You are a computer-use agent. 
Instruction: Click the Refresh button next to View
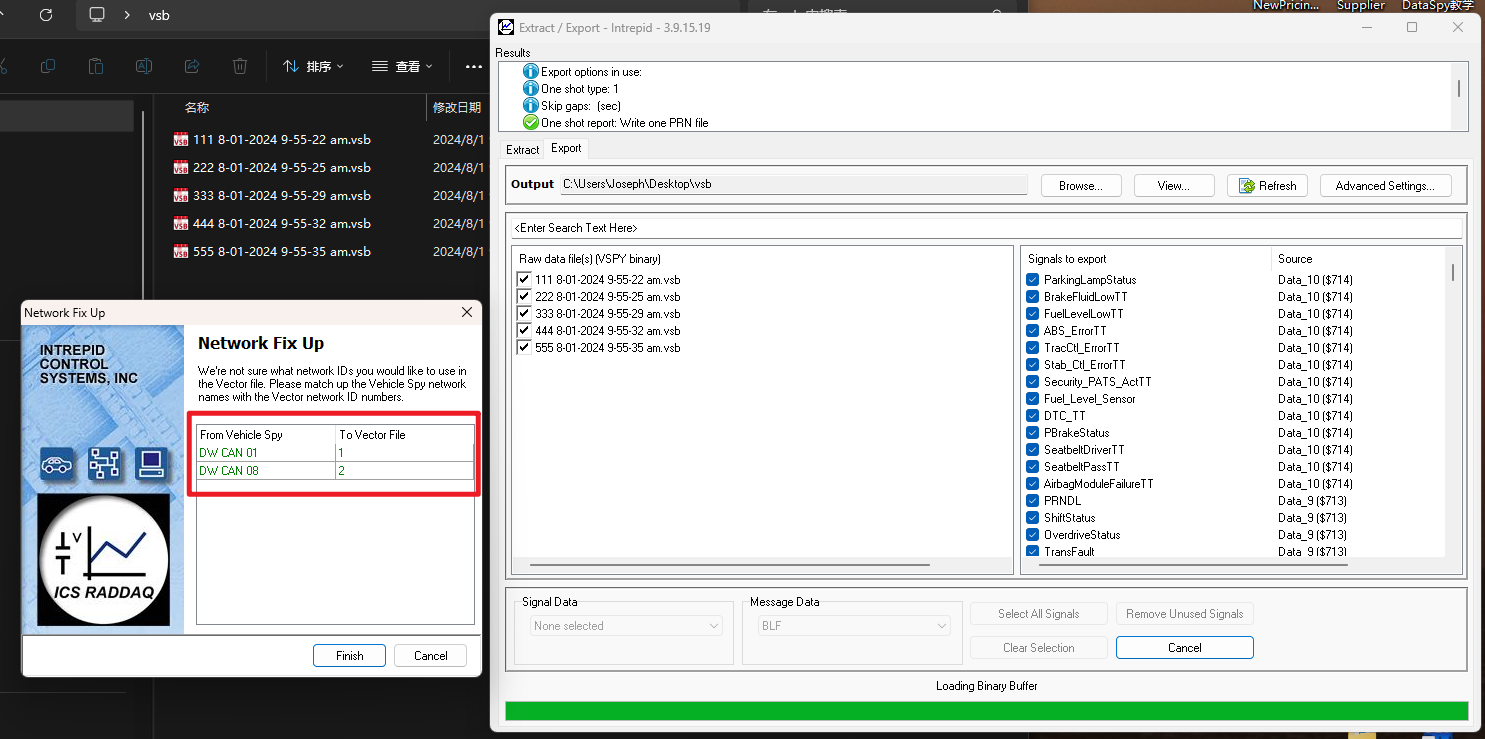(x=1267, y=186)
